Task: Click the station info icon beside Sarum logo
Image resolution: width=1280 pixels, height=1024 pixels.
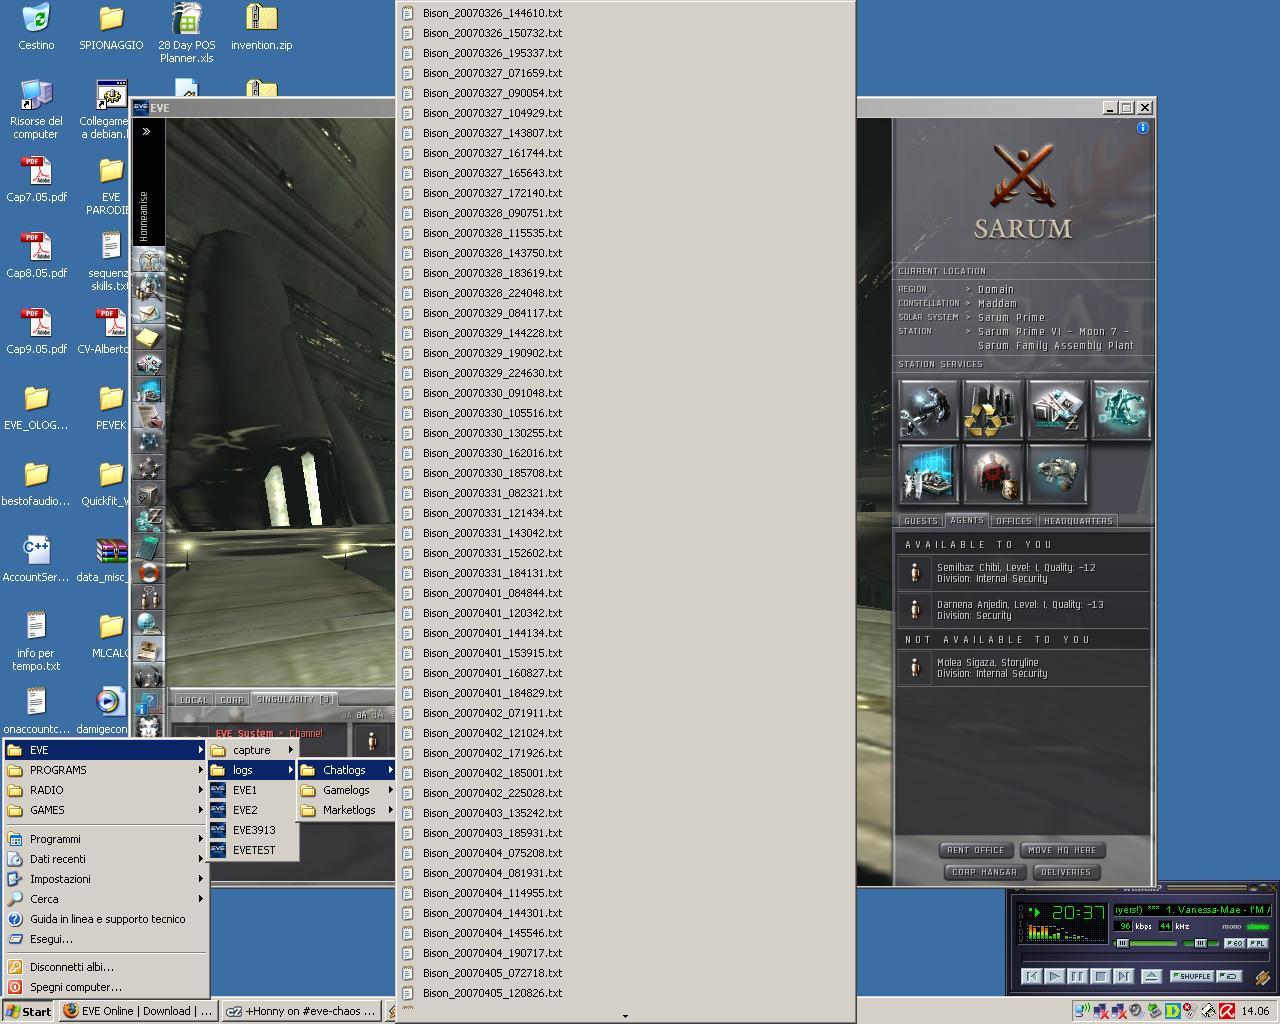Action: [1143, 128]
